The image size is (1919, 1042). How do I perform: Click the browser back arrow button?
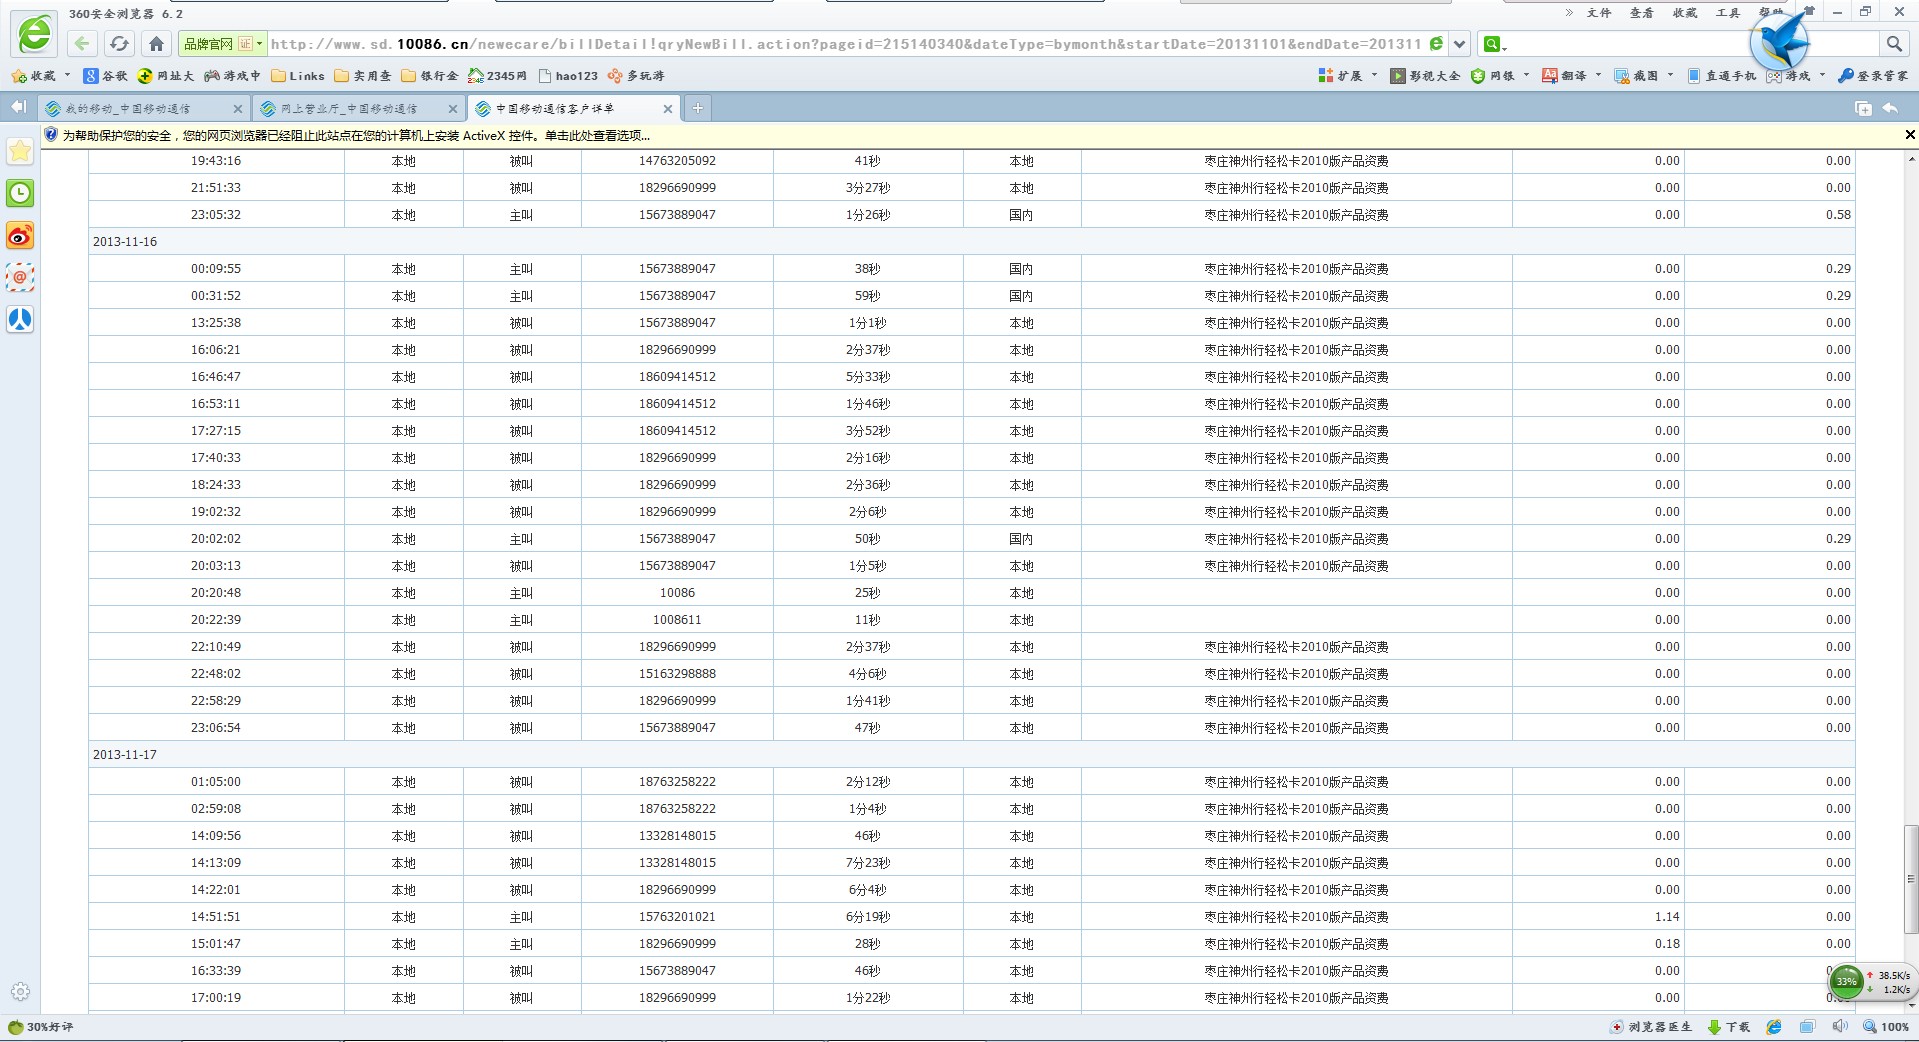point(82,44)
